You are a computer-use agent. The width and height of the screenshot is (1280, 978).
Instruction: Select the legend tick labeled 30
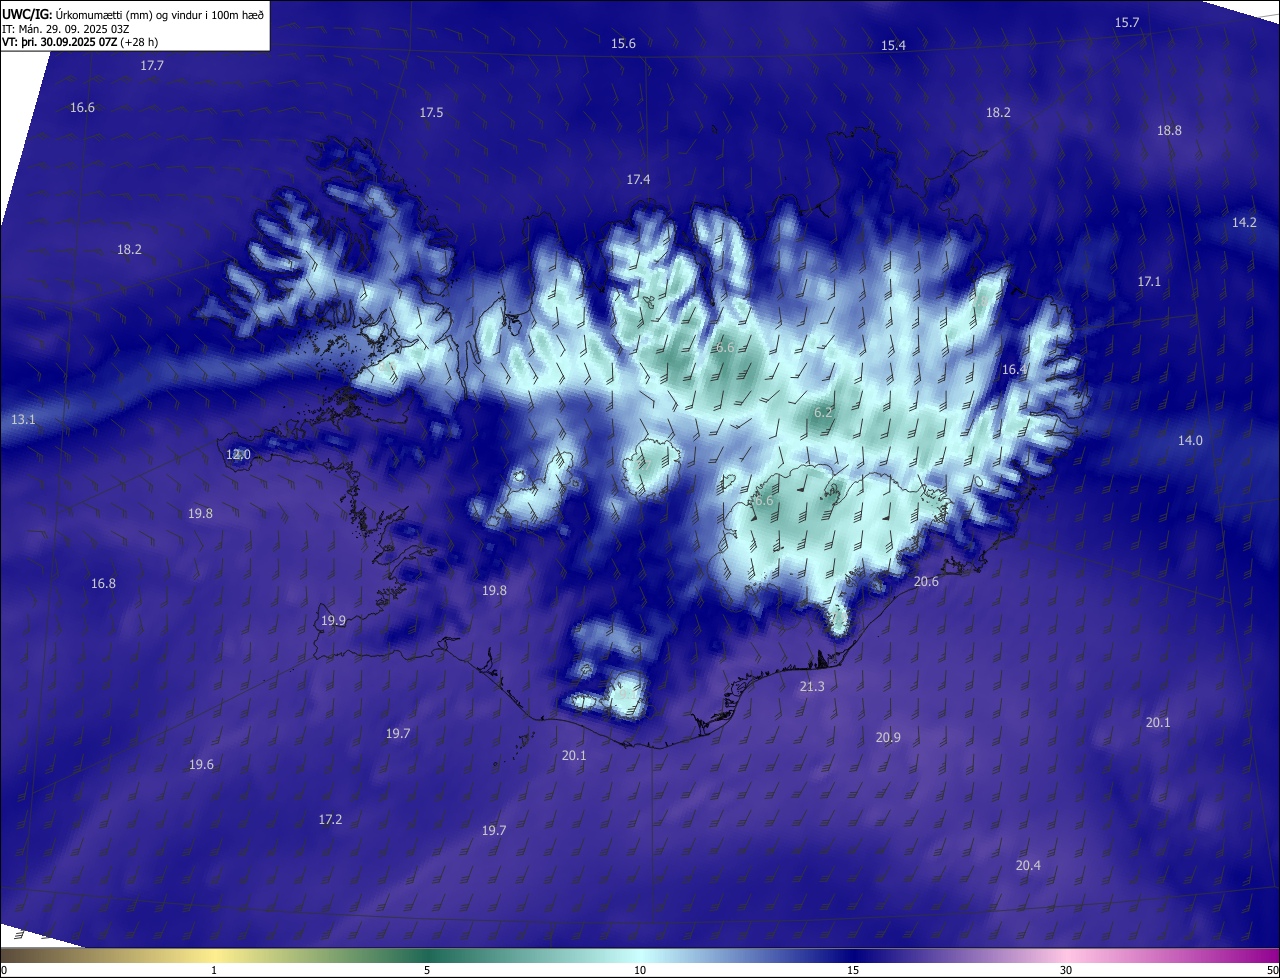pos(1066,970)
